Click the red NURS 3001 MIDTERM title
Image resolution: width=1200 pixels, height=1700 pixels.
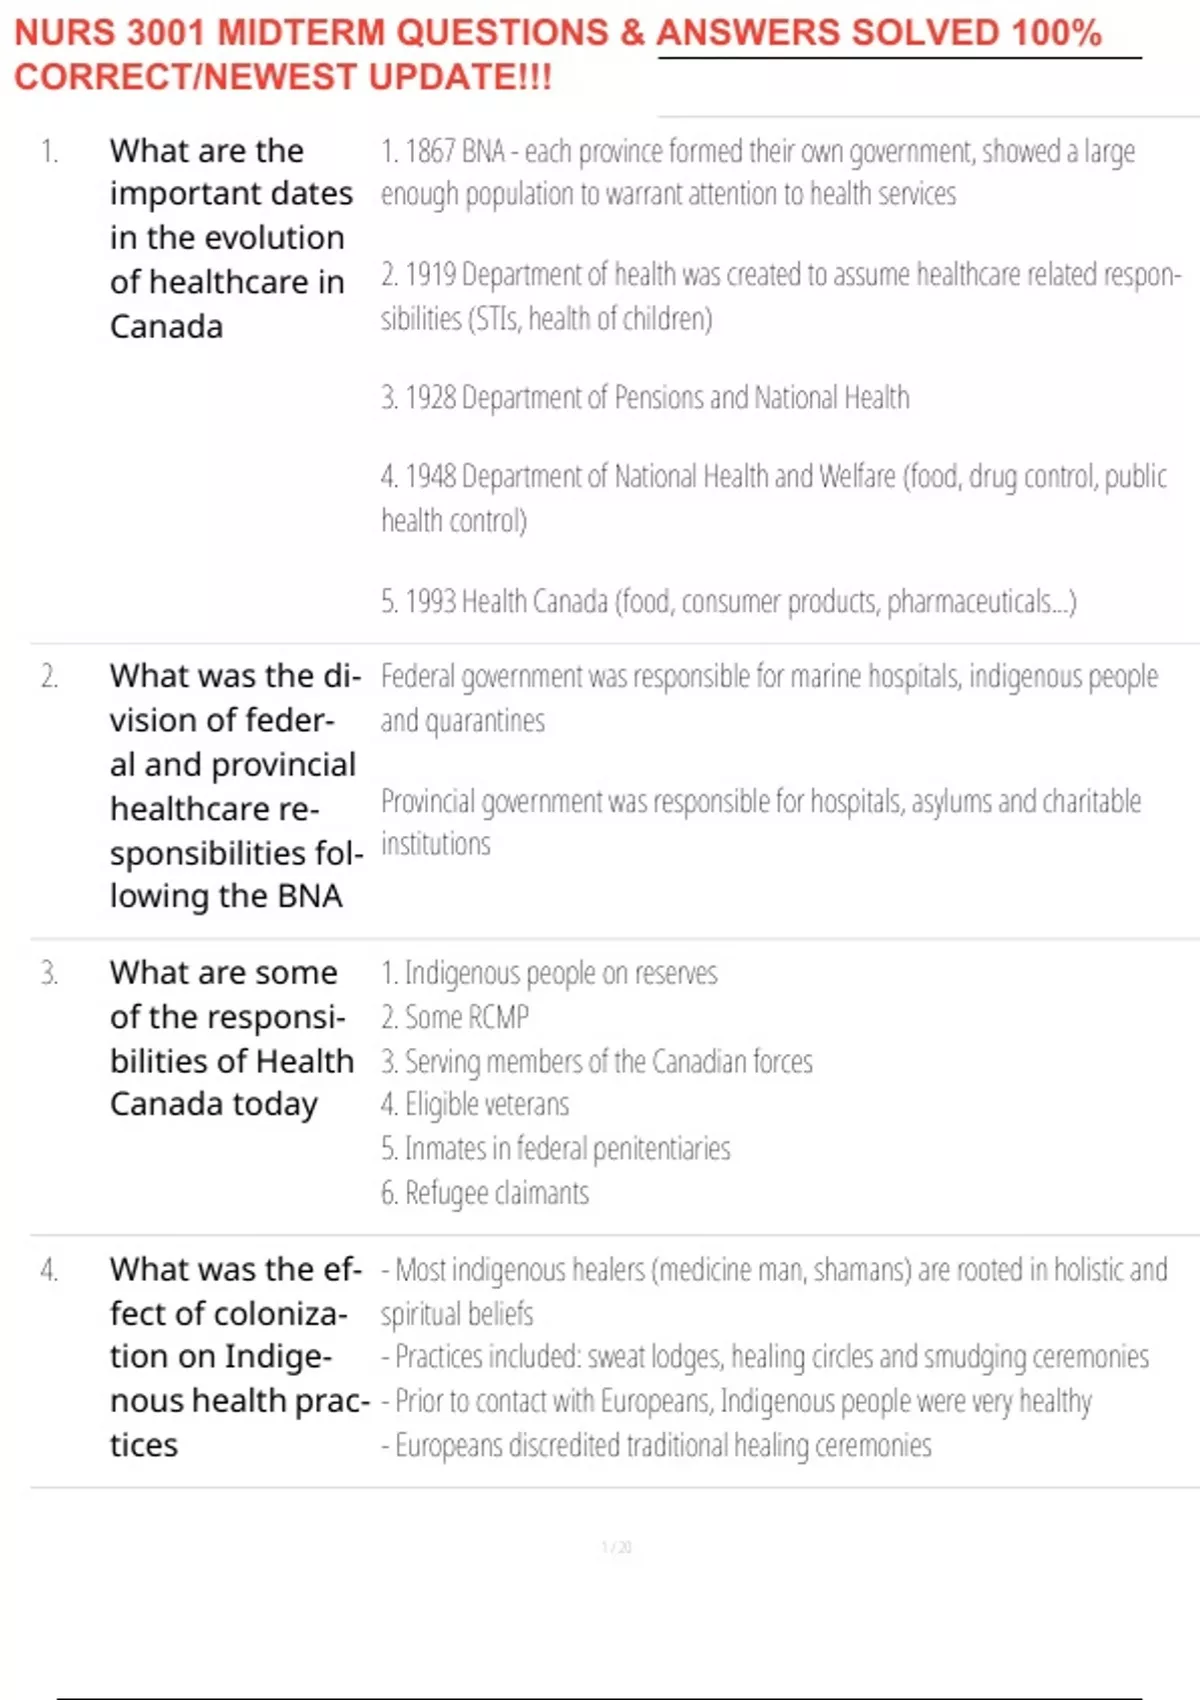(558, 54)
